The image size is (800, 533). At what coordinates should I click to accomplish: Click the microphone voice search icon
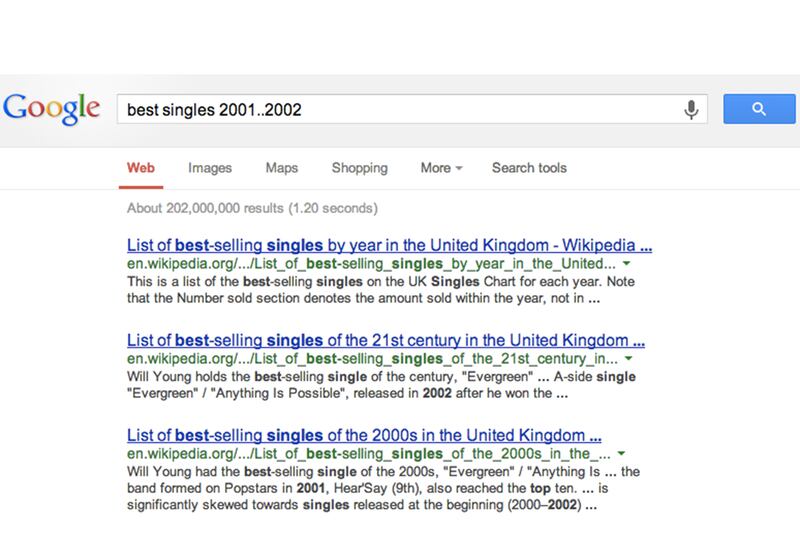(690, 109)
